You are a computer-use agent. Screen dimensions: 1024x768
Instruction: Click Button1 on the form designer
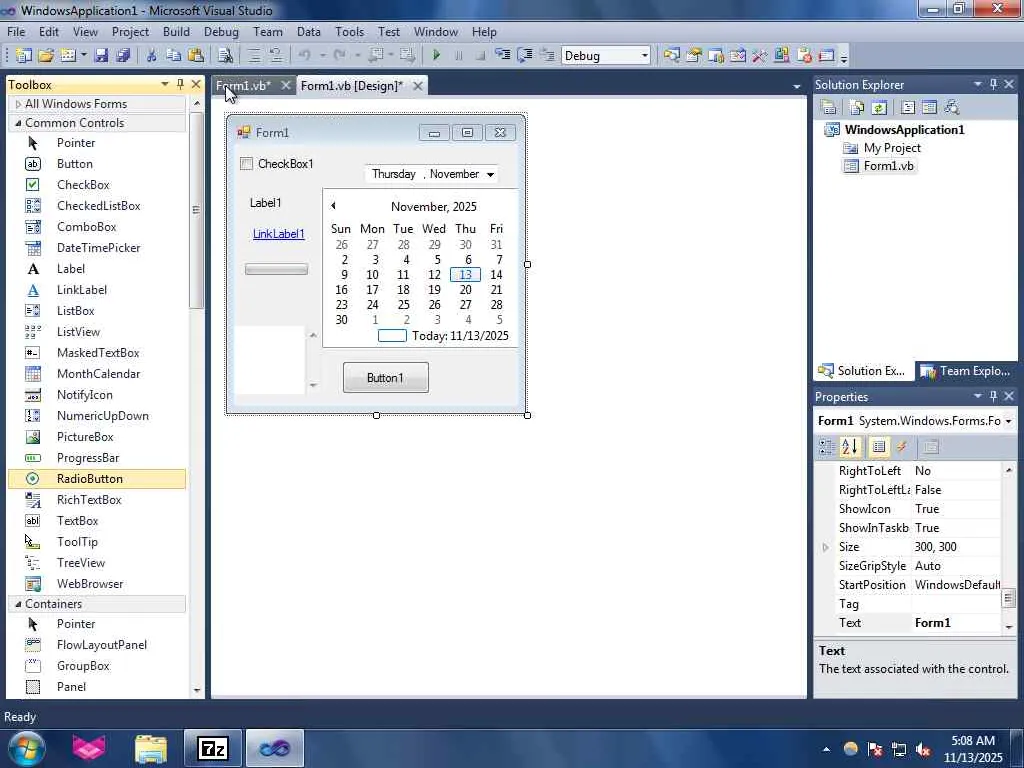(386, 377)
